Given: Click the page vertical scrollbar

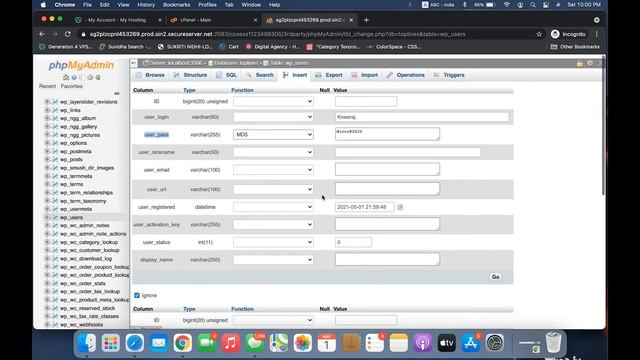Looking at the screenshot, I should [603, 127].
